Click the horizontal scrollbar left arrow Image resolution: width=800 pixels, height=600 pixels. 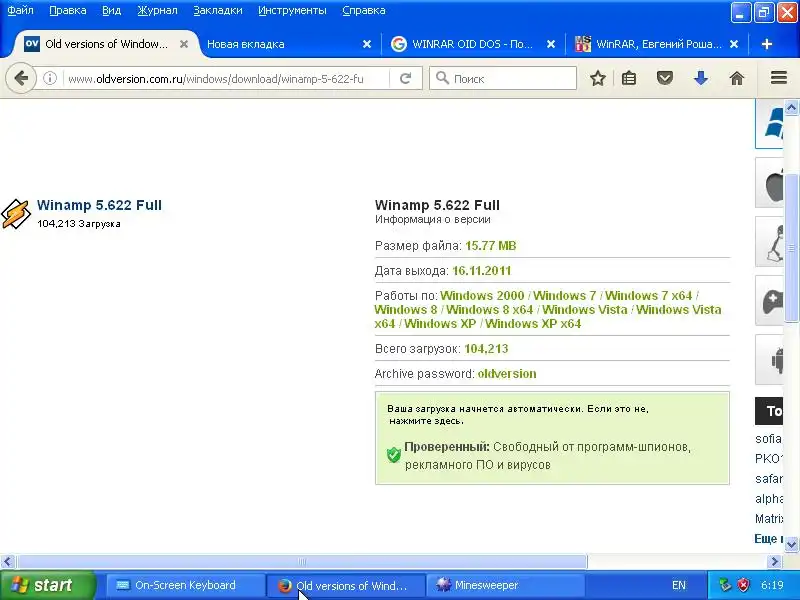(7, 562)
